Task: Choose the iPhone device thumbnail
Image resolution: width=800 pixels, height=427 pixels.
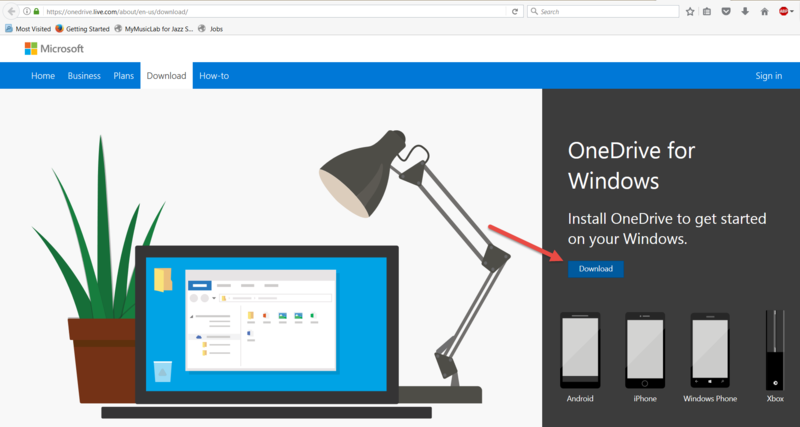Action: point(645,352)
